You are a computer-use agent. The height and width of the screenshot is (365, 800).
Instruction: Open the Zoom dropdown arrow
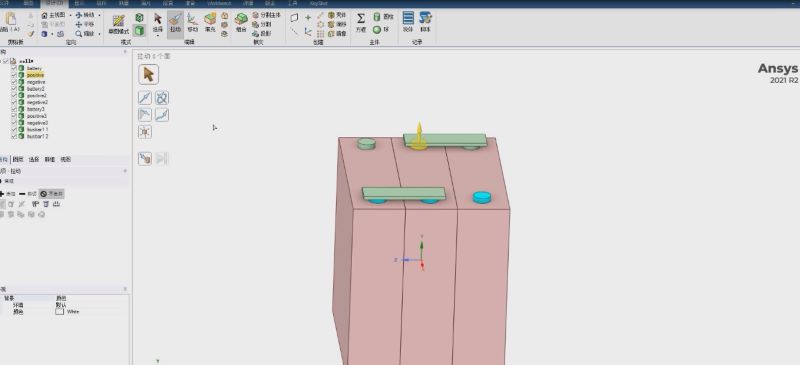tap(99, 34)
